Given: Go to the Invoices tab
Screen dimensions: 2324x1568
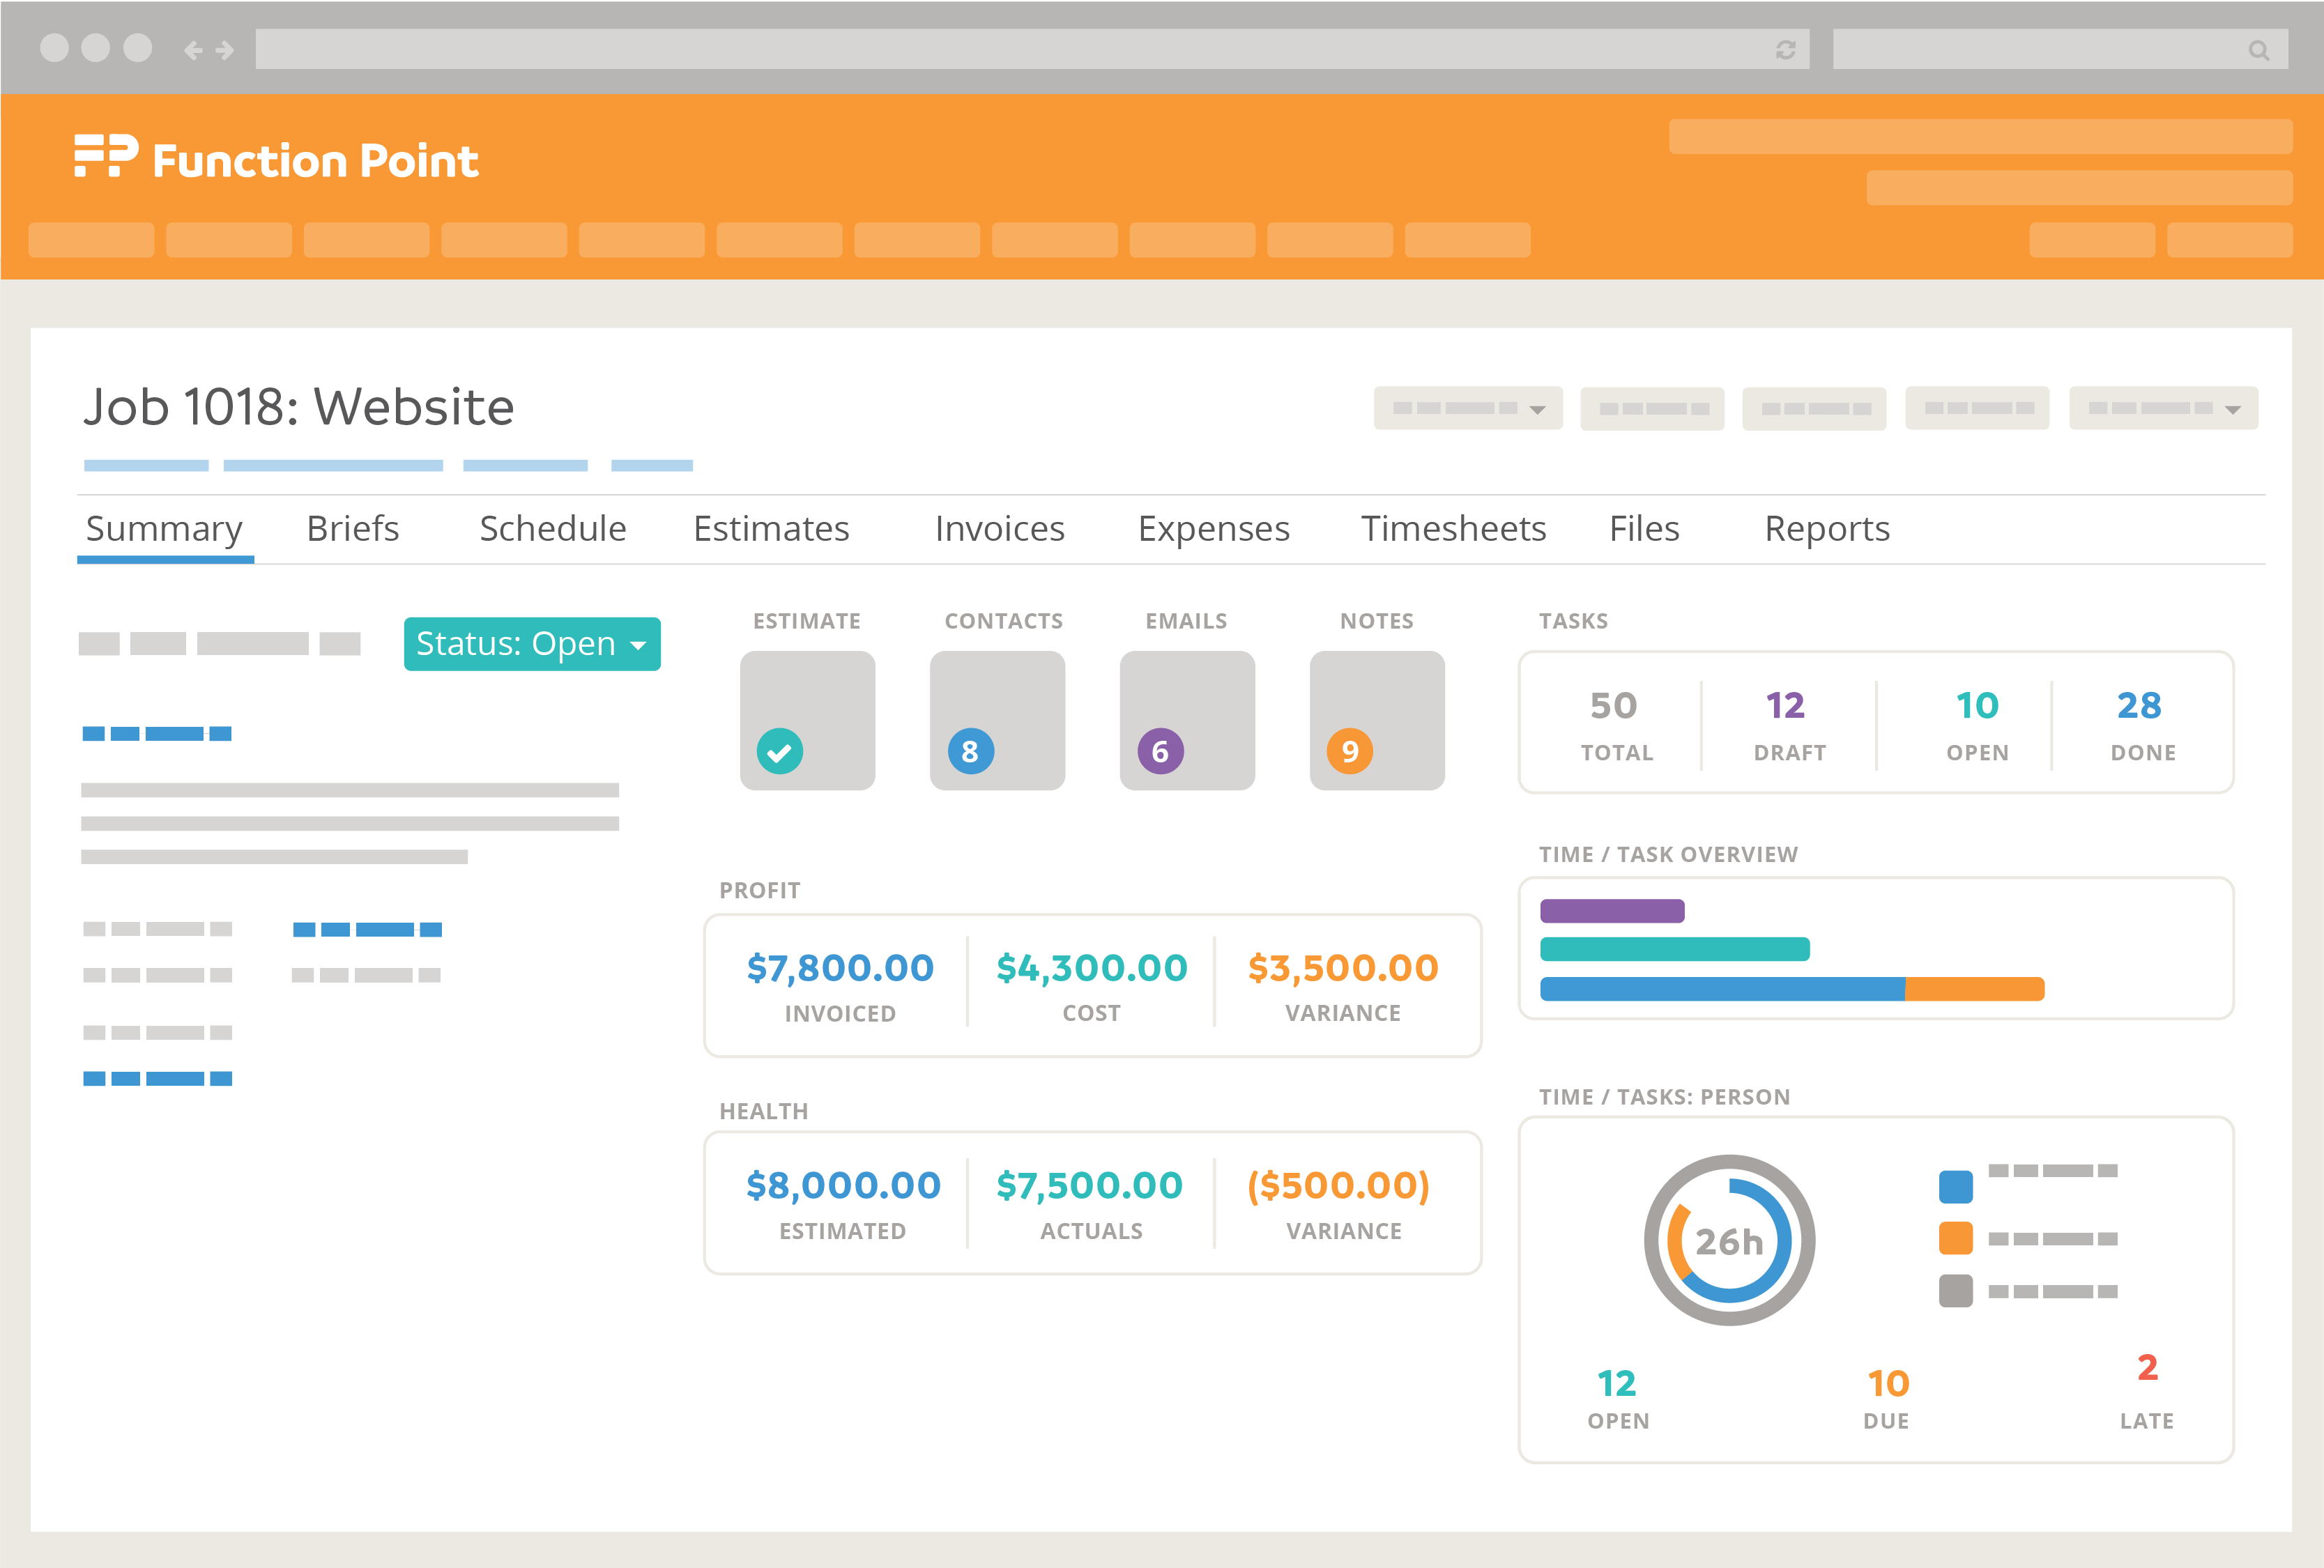Looking at the screenshot, I should (x=999, y=529).
